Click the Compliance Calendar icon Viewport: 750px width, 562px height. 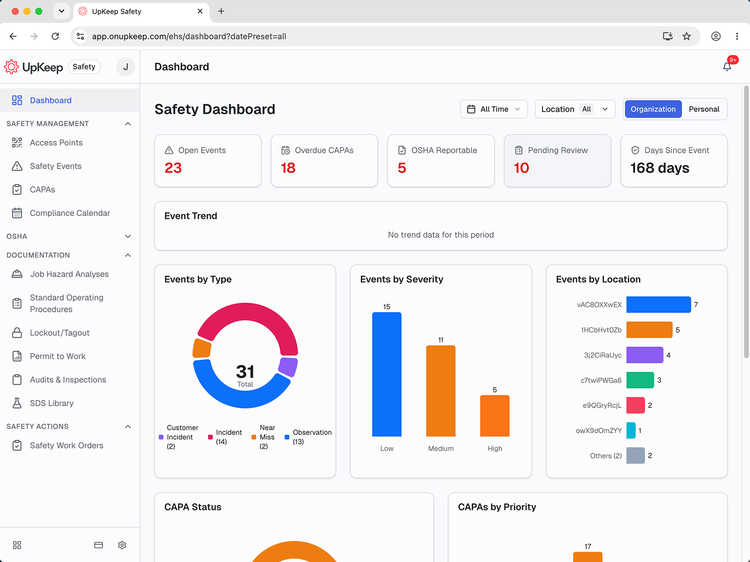(x=17, y=213)
